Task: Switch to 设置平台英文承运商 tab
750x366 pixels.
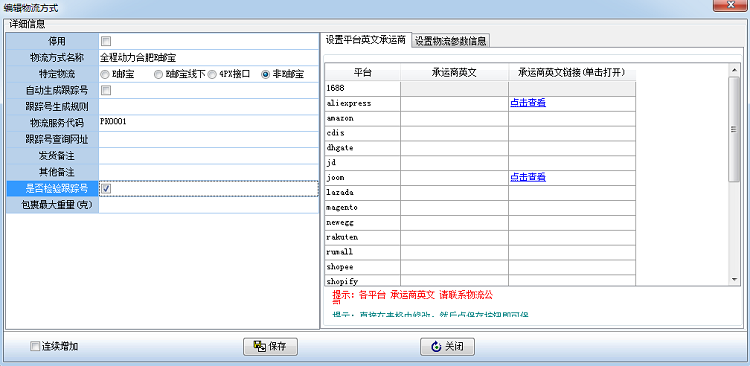Action: tap(366, 40)
